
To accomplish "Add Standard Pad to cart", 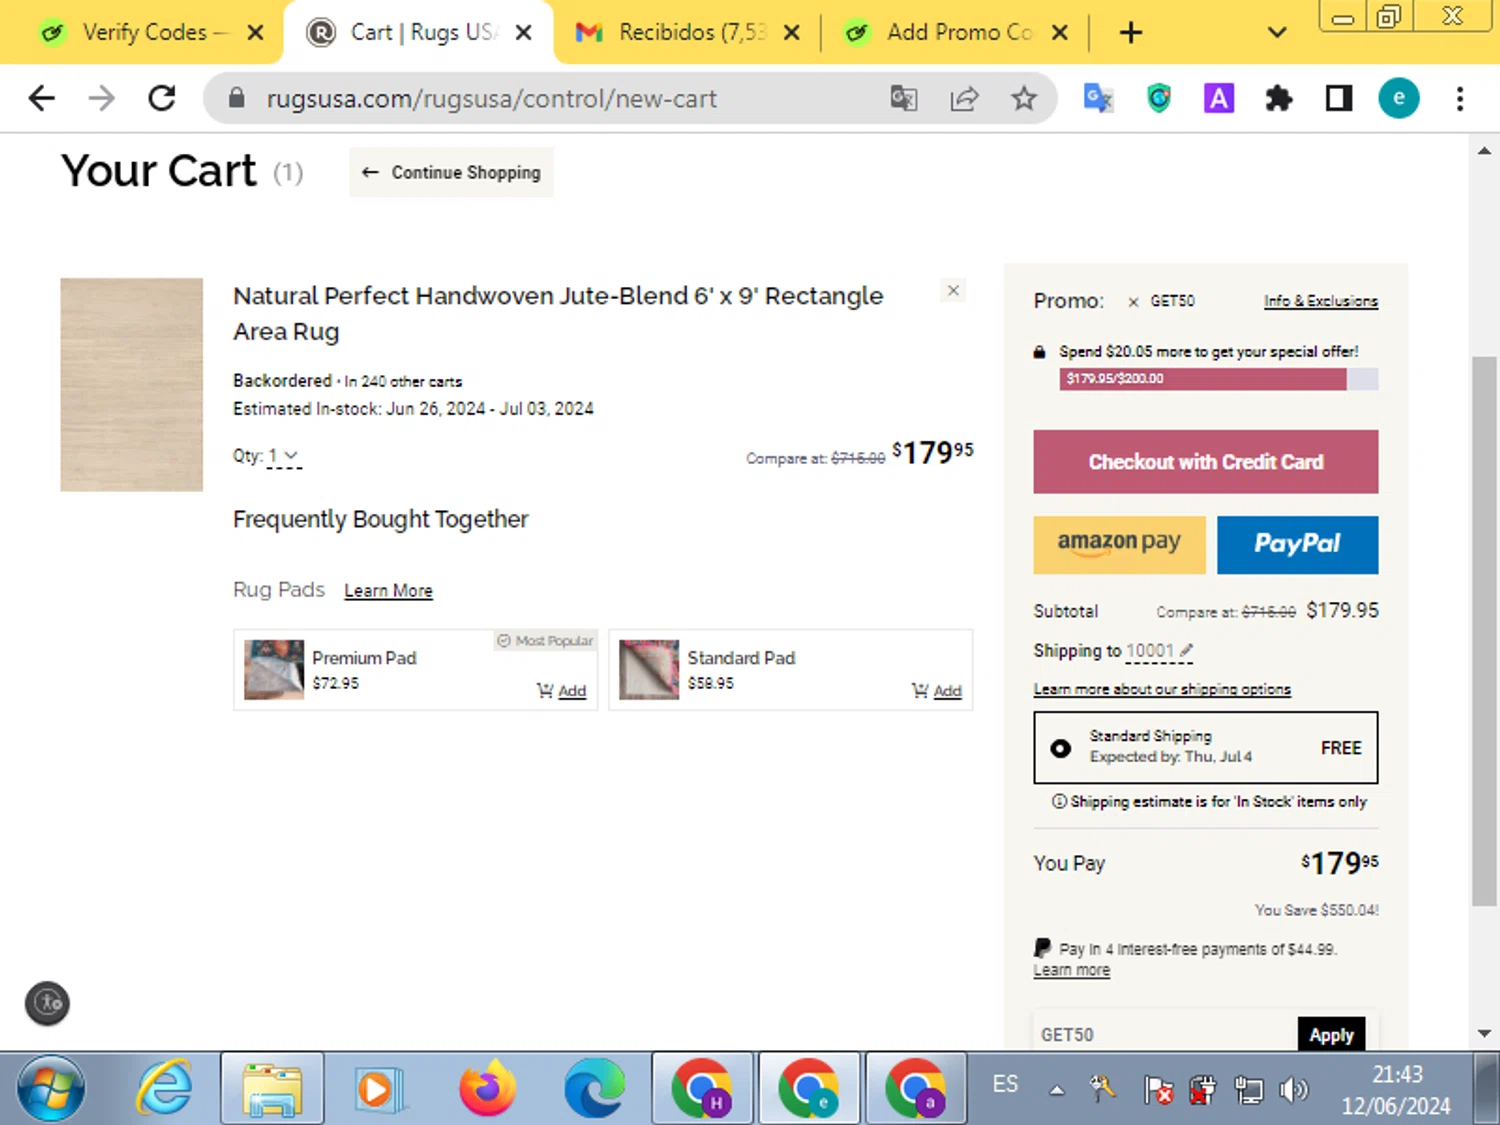I will (936, 690).
